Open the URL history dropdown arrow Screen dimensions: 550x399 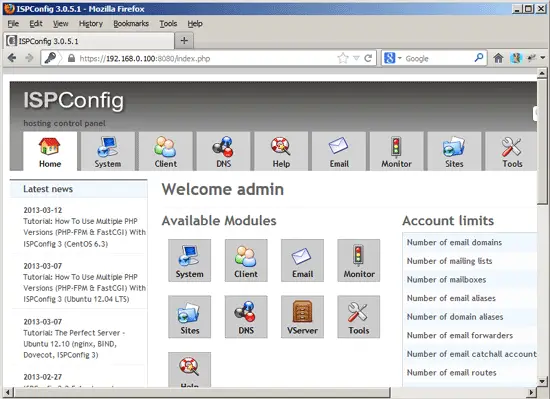pyautogui.click(x=356, y=58)
